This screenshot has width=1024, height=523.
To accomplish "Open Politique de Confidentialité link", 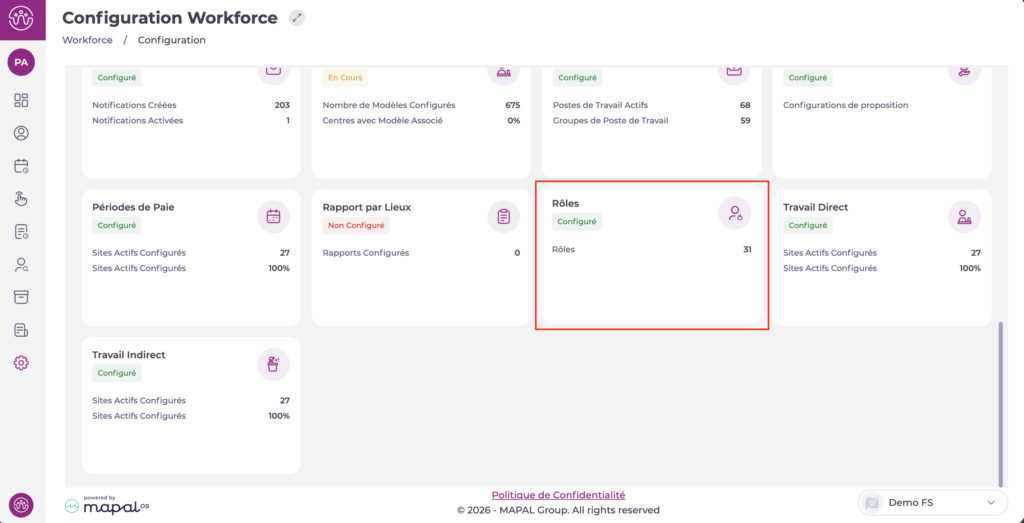I will [558, 495].
